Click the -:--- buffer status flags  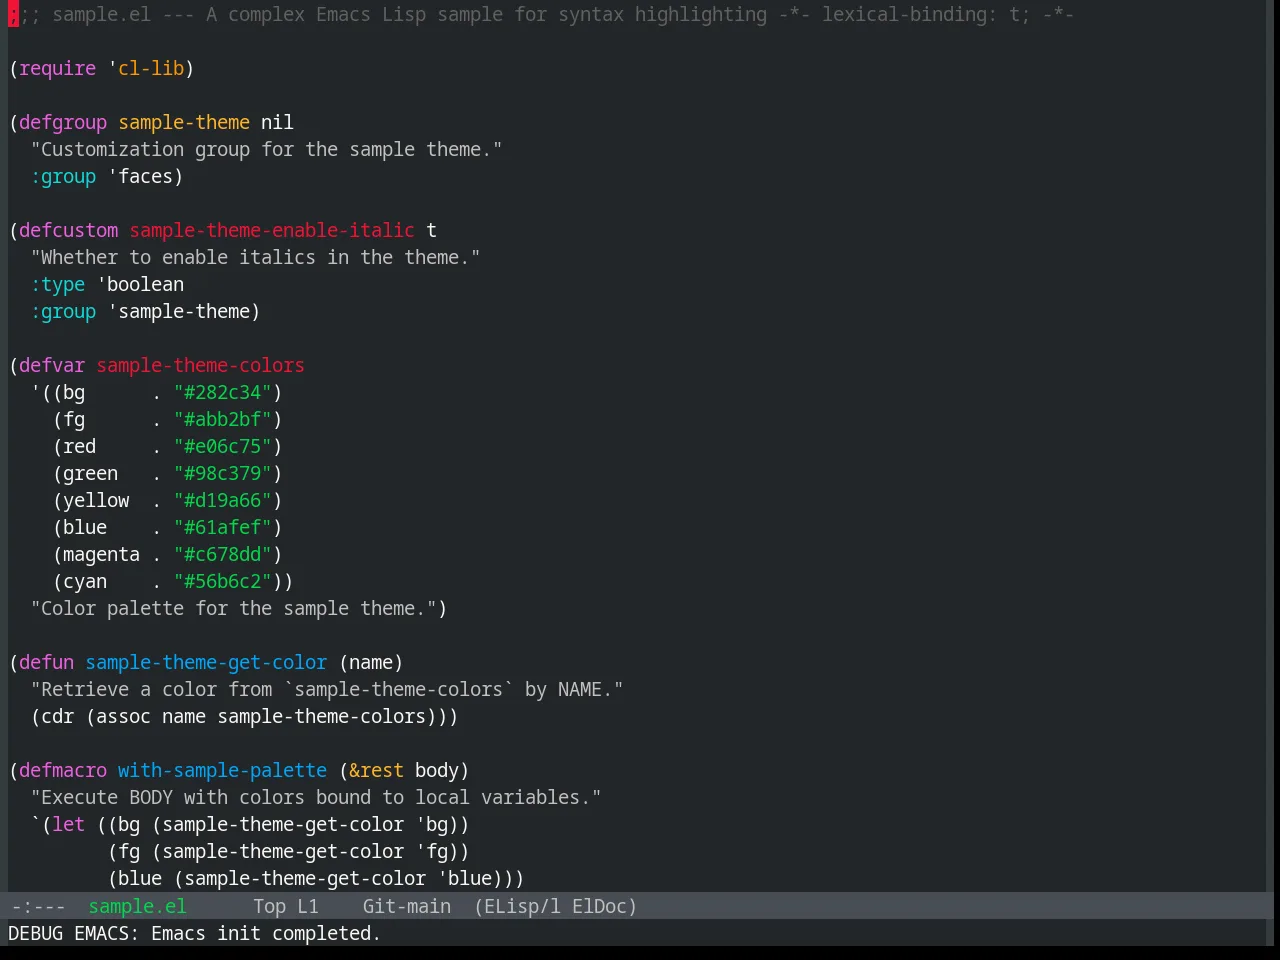click(38, 906)
